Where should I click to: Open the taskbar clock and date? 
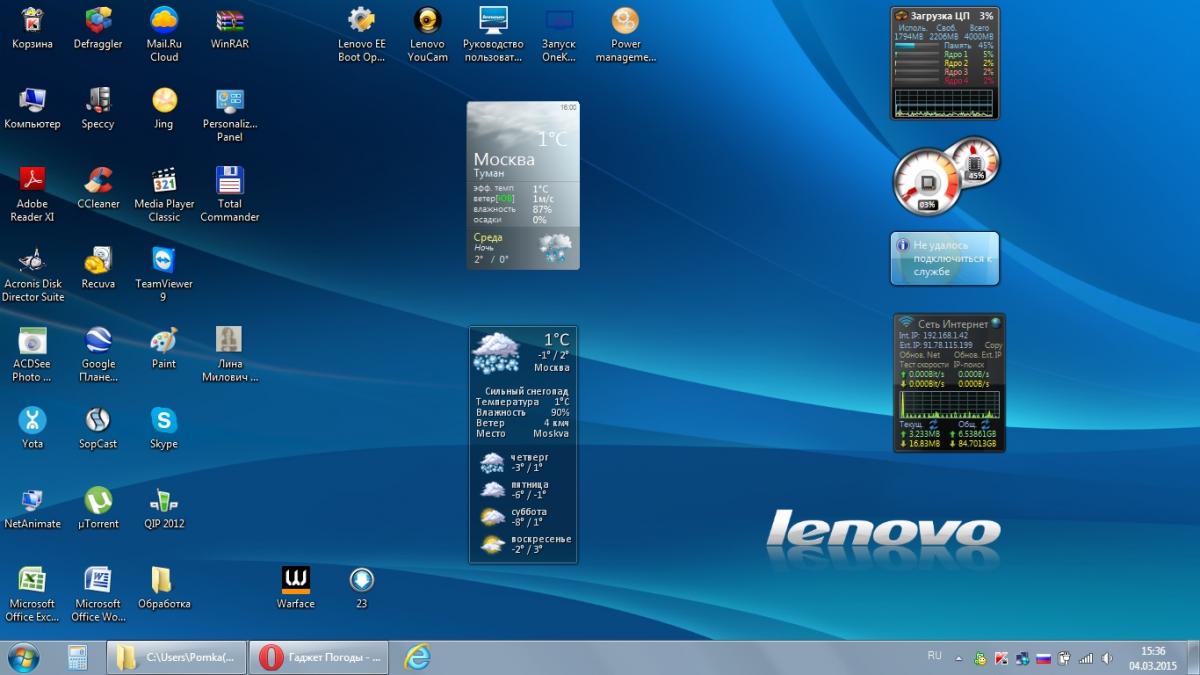(1152, 657)
